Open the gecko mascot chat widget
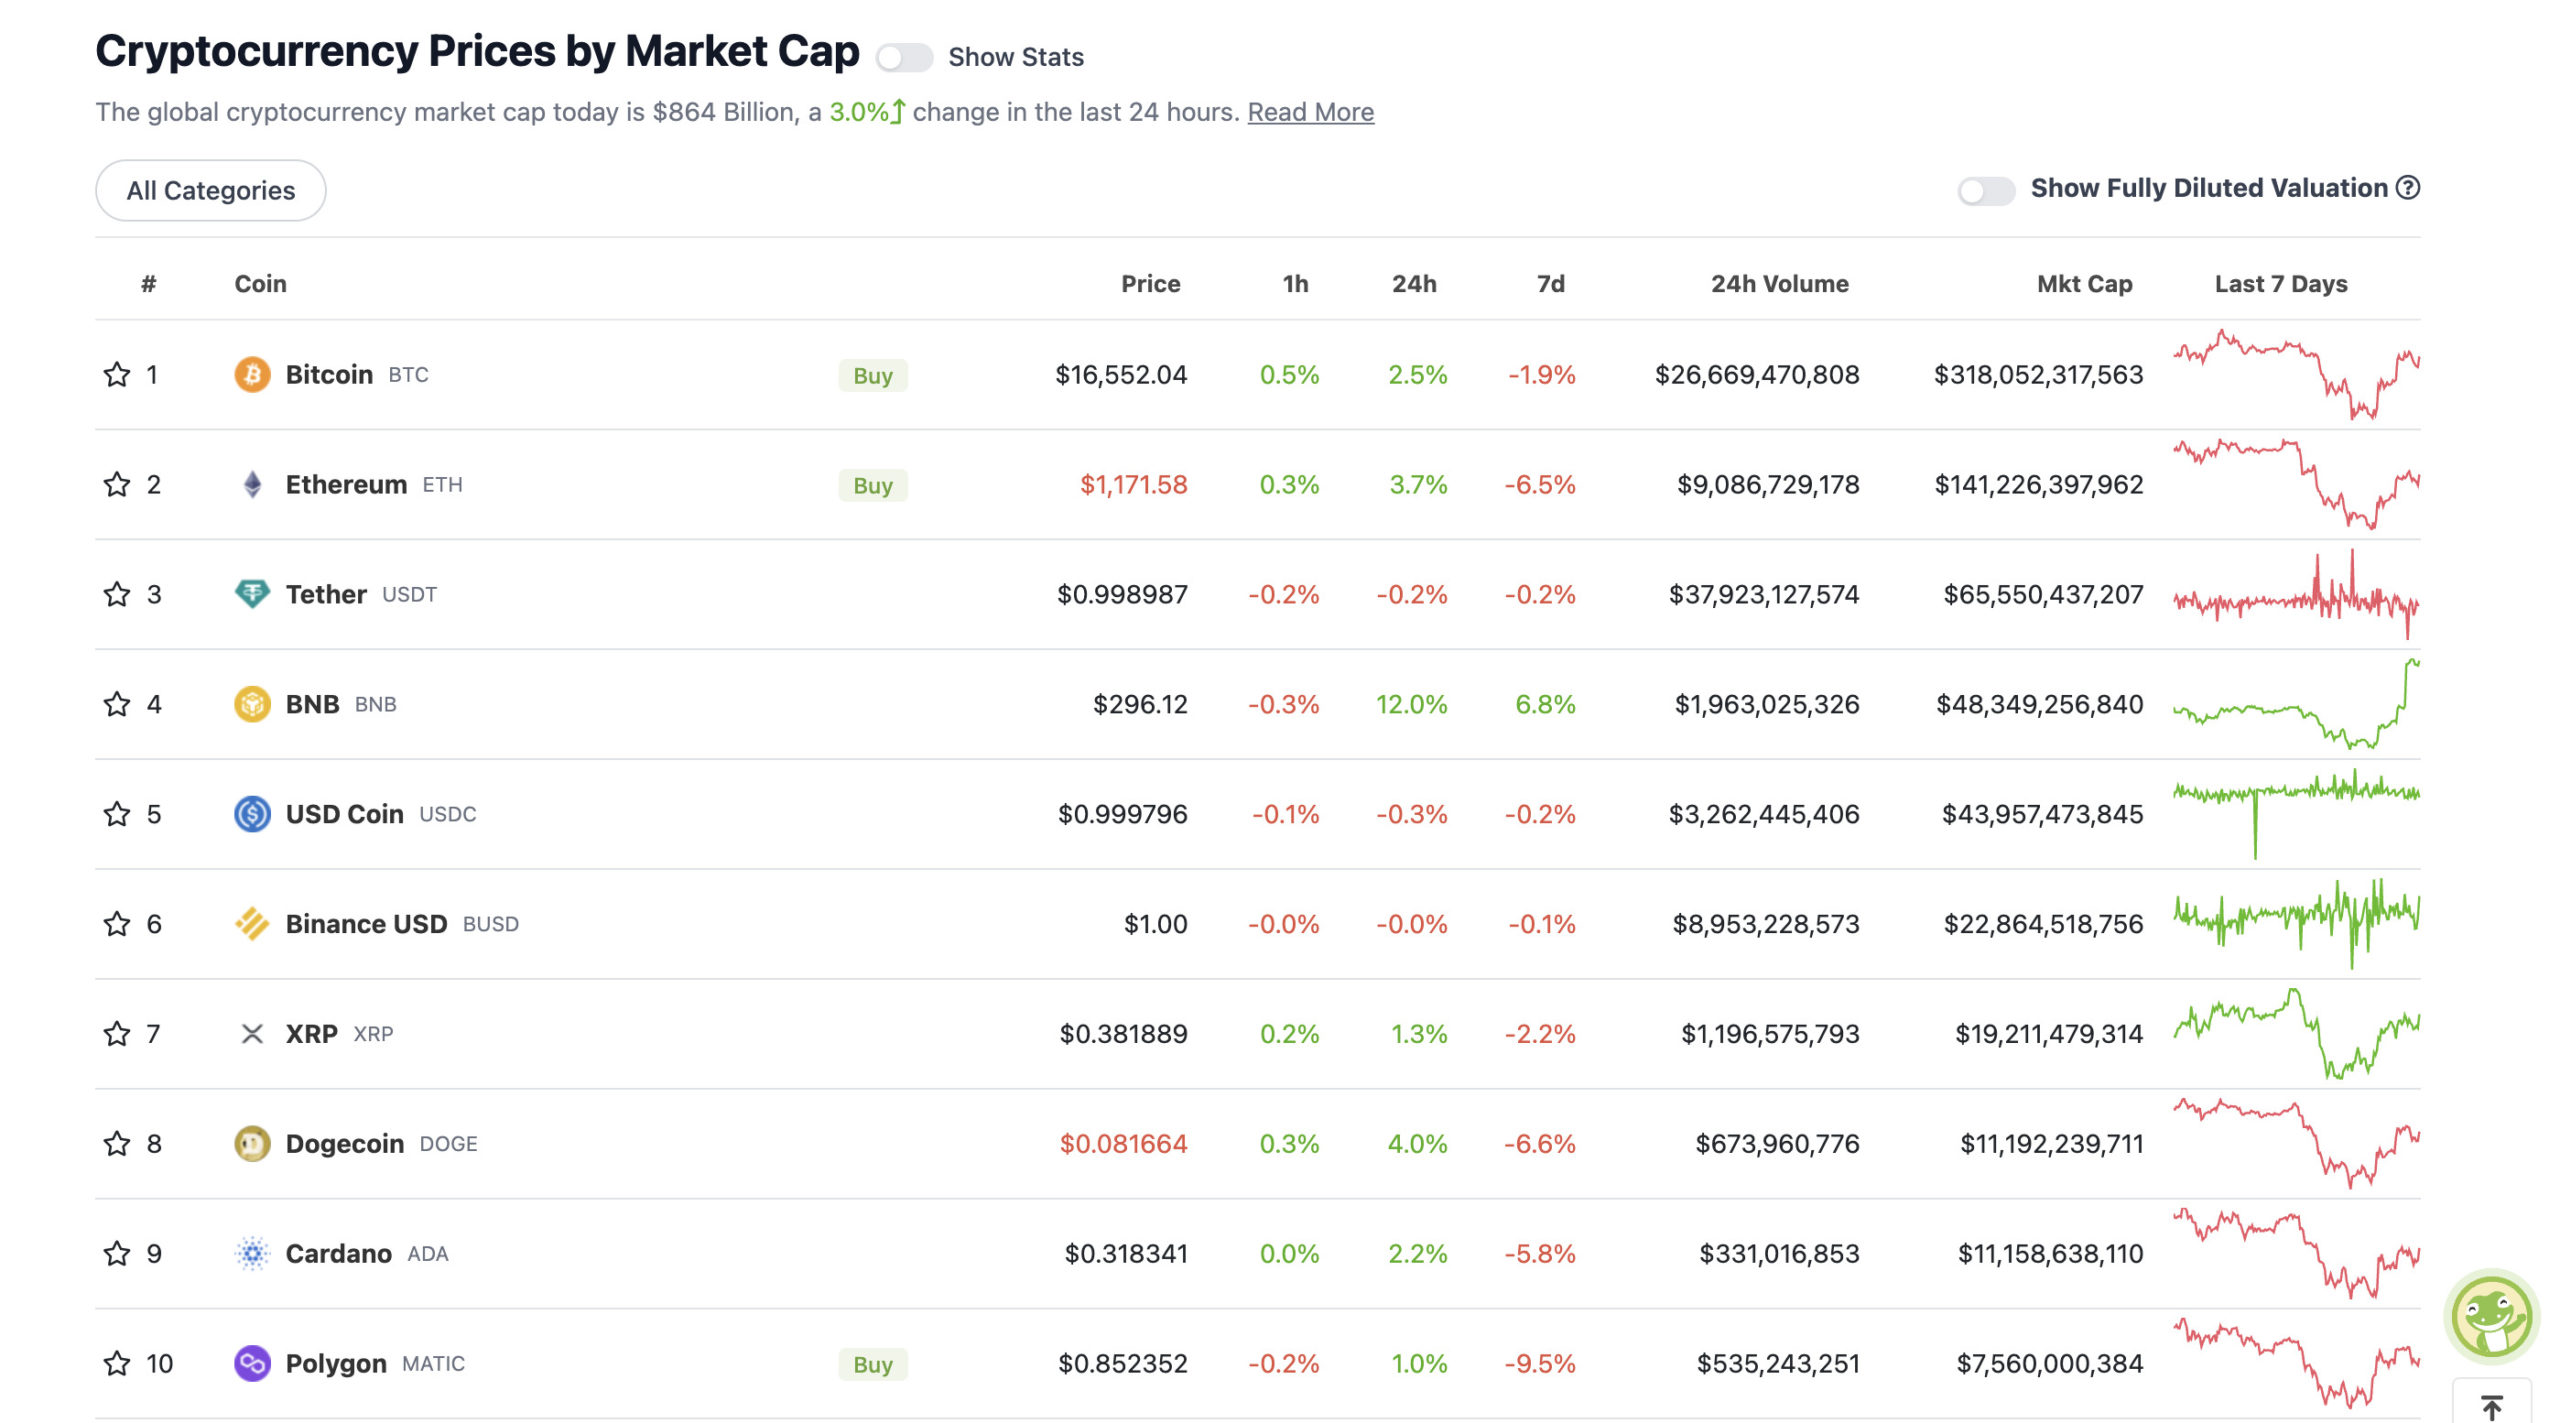This screenshot has height=1423, width=2560. coord(2491,1318)
